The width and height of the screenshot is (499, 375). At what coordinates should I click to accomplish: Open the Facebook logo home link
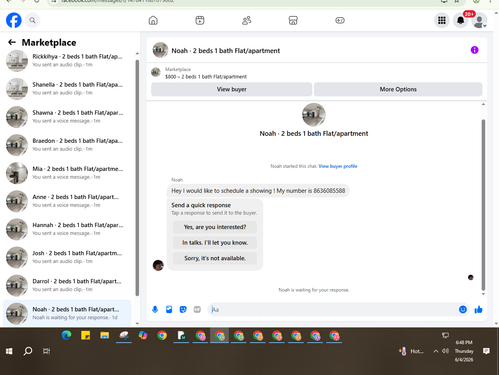pos(14,20)
